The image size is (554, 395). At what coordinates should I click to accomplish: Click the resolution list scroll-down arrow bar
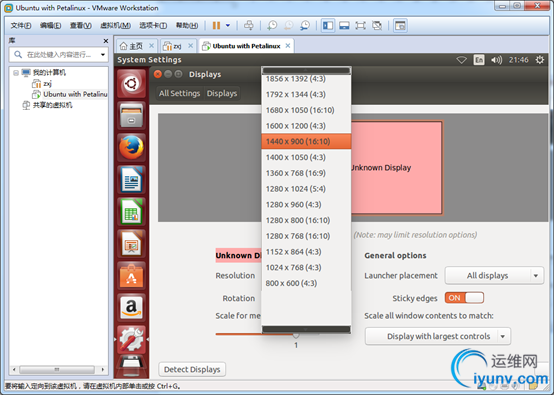pos(306,329)
